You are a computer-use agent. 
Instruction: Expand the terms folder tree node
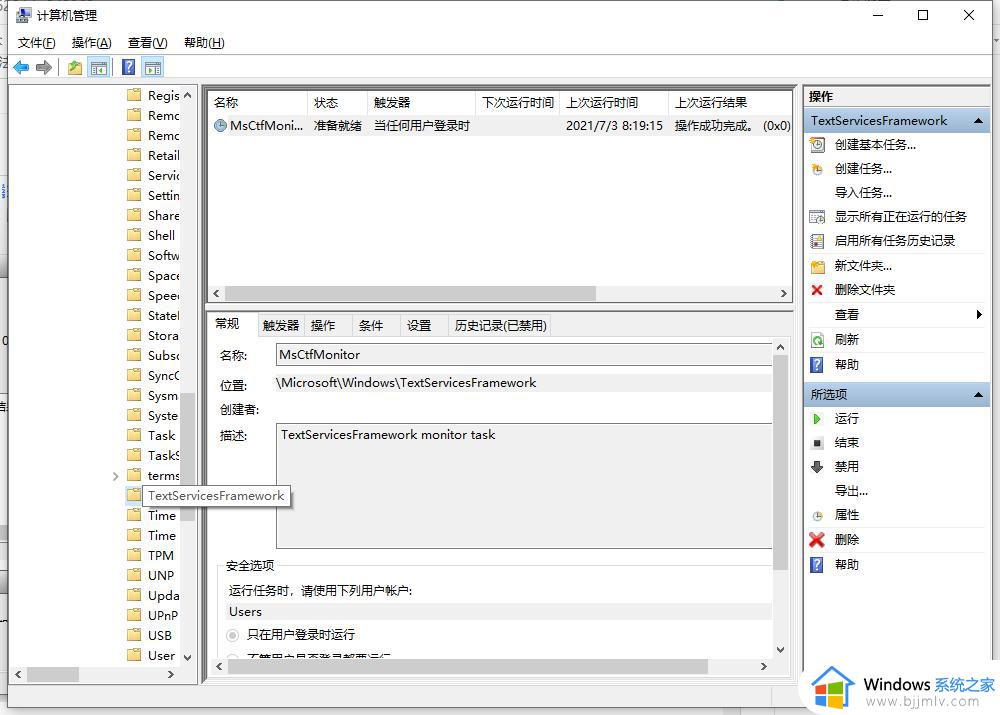click(x=115, y=476)
